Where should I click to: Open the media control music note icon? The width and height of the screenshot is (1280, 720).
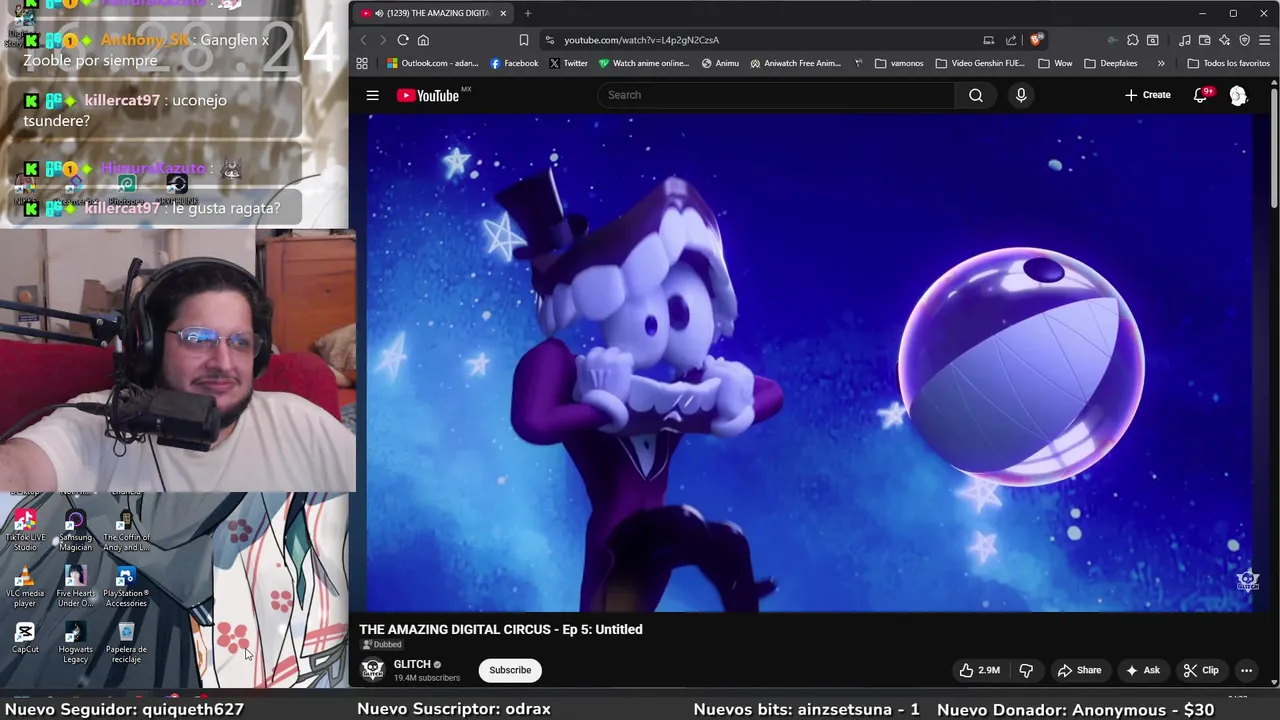click(x=1184, y=40)
